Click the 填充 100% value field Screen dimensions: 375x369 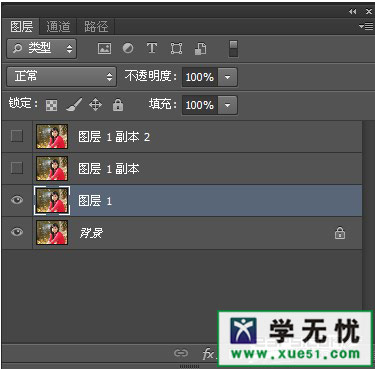click(x=199, y=105)
